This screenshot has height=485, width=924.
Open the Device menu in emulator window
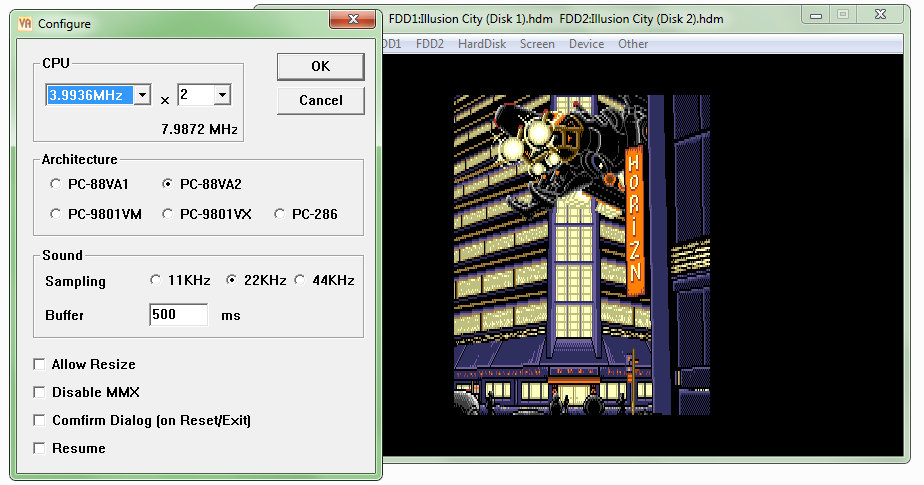click(586, 44)
